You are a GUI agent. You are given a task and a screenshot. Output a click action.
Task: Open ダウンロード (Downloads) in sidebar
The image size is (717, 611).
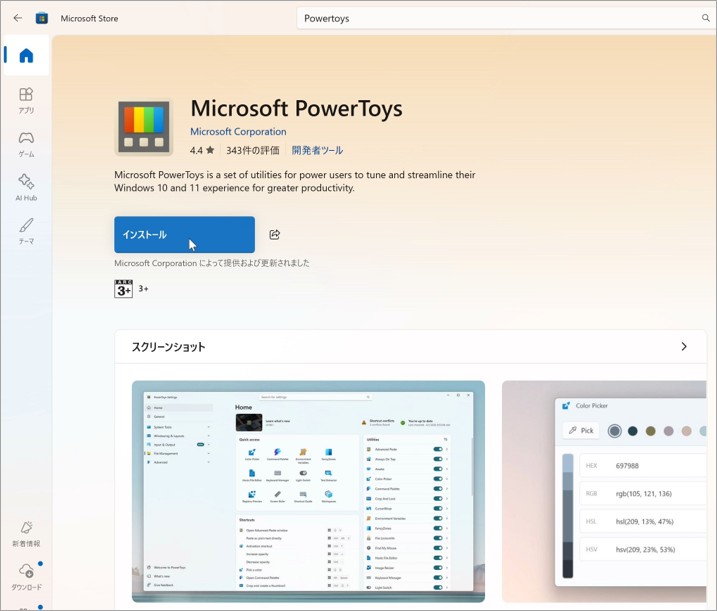[26, 577]
